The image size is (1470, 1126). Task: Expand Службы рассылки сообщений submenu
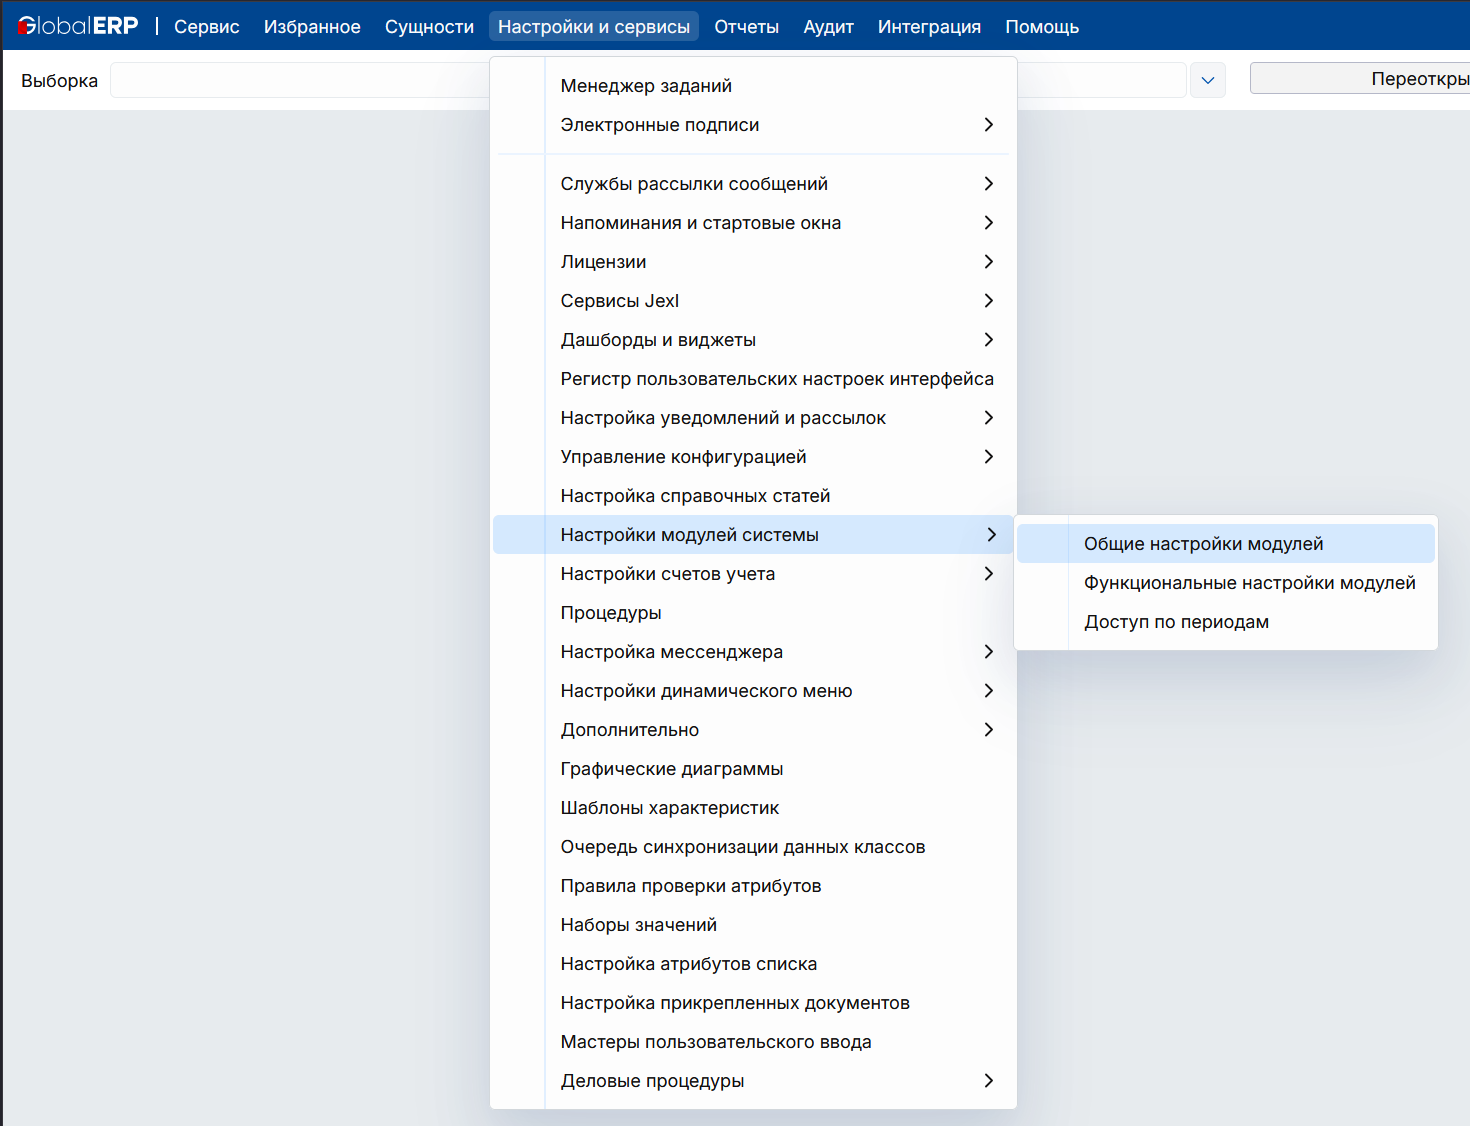(694, 184)
